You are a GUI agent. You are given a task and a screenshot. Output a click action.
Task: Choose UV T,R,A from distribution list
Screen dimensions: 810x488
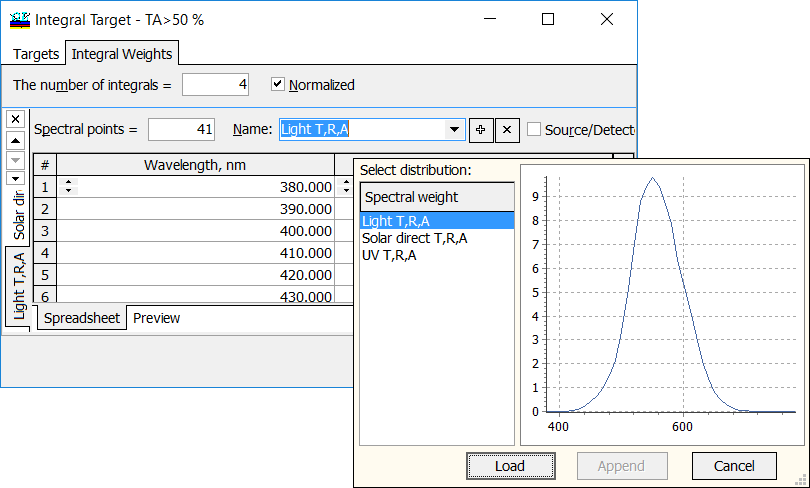tap(389, 255)
